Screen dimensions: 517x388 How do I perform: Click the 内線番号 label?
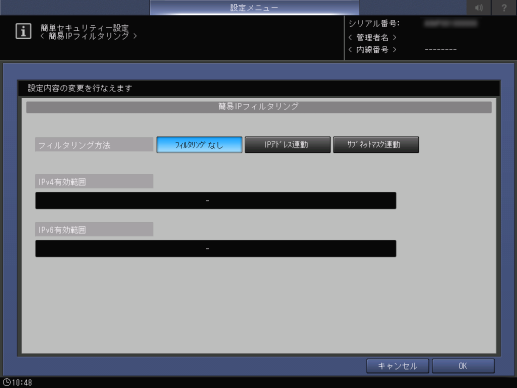point(372,50)
